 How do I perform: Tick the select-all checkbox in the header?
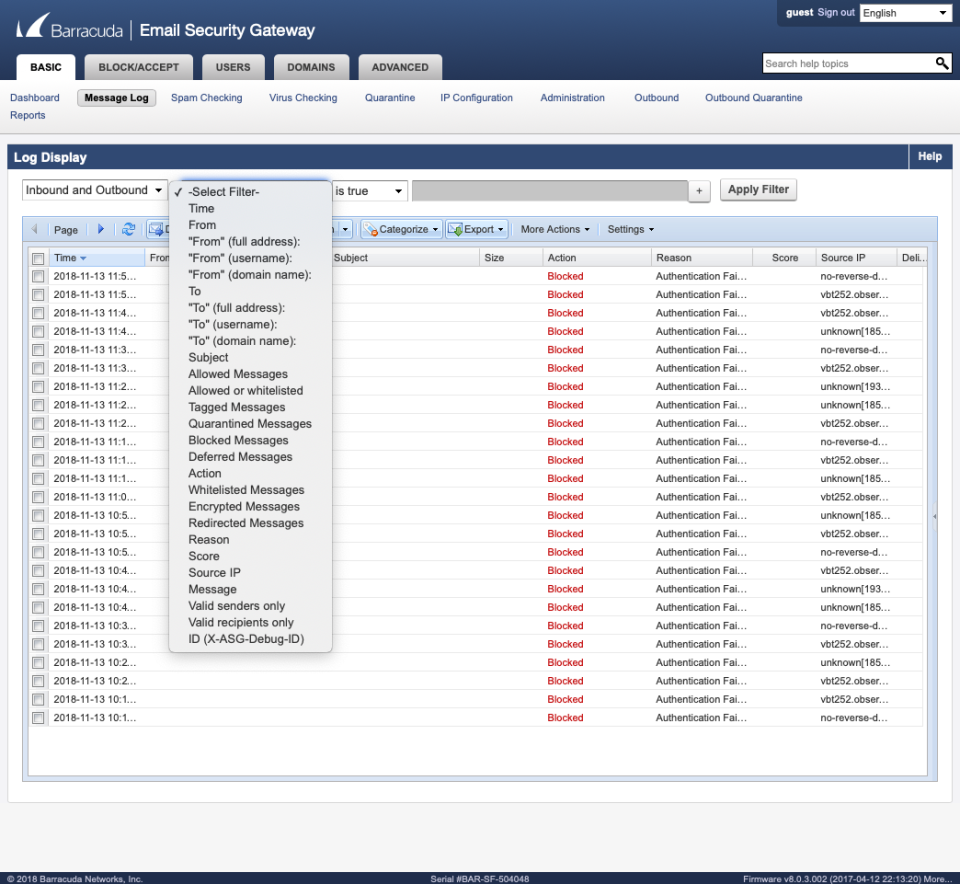[38, 257]
